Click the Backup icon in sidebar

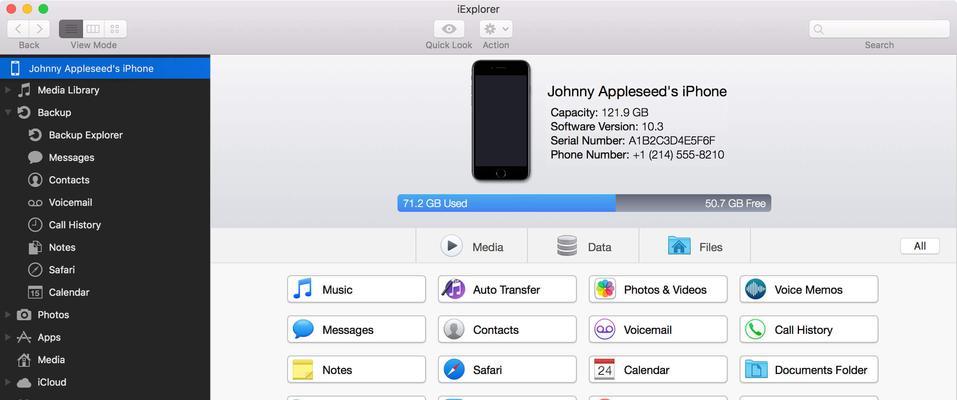pyautogui.click(x=24, y=112)
